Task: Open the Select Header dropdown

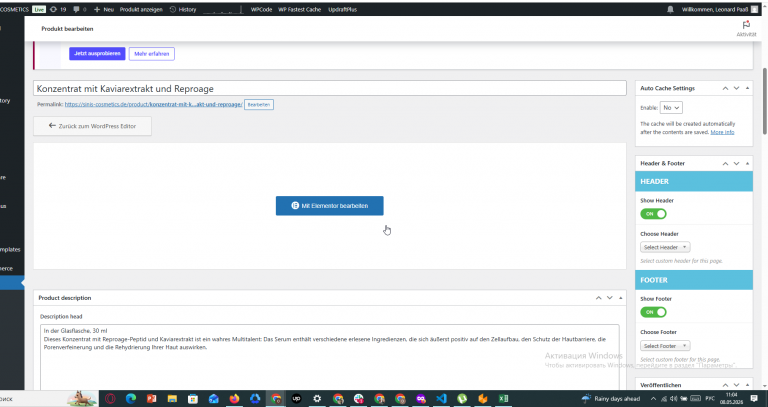Action: [665, 247]
